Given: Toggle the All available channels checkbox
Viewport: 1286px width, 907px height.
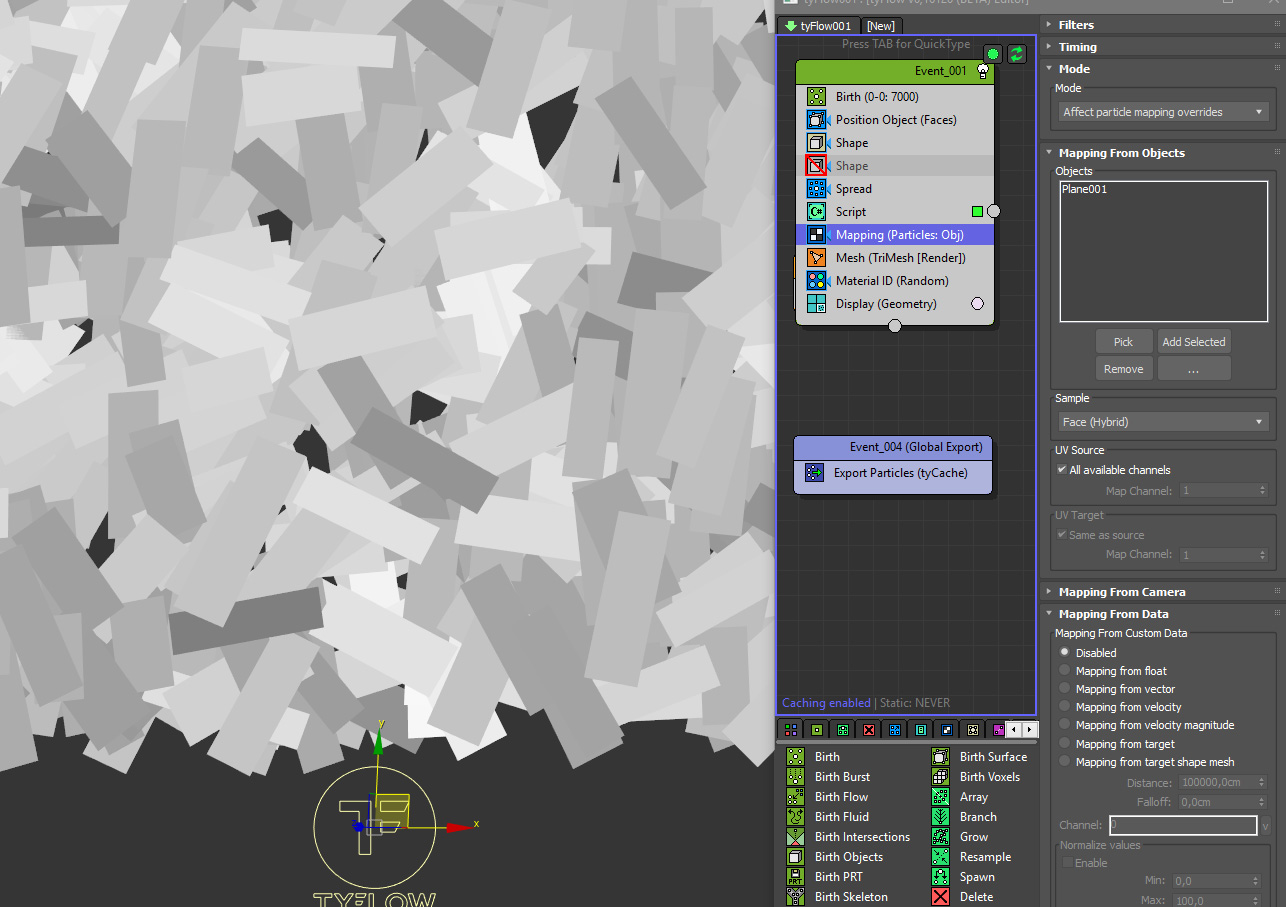Looking at the screenshot, I should click(1062, 470).
